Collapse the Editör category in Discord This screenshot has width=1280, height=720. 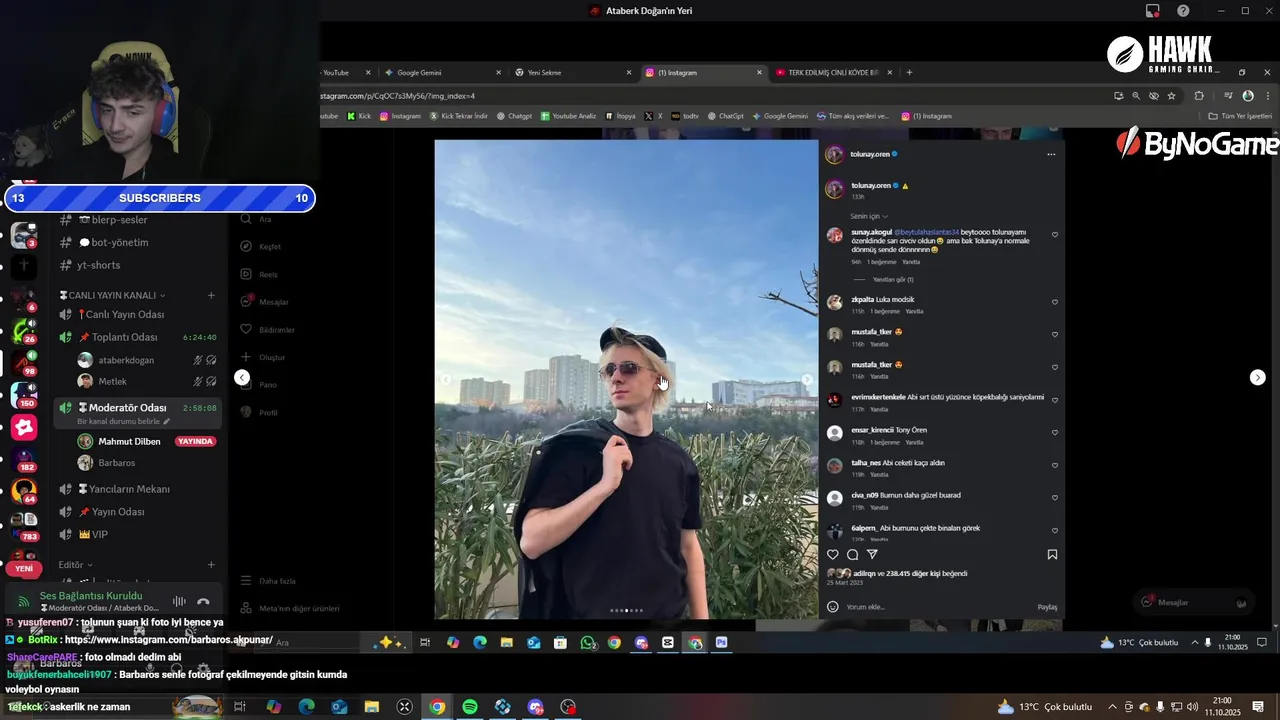[x=75, y=565]
